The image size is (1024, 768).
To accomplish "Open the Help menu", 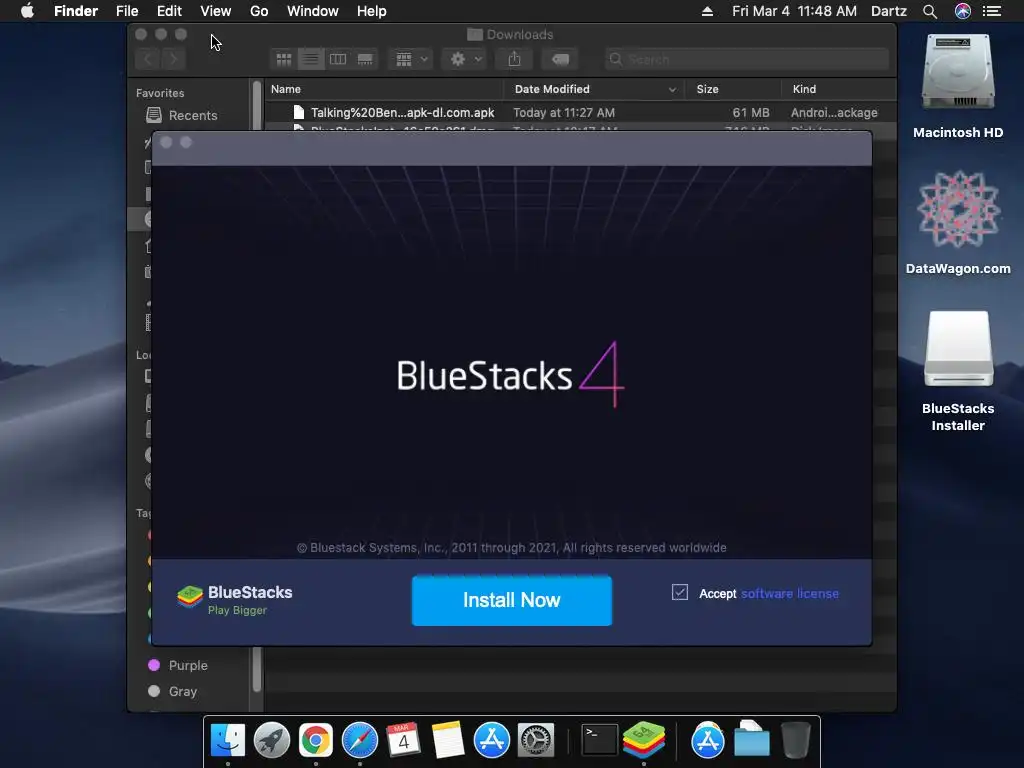I will point(372,11).
